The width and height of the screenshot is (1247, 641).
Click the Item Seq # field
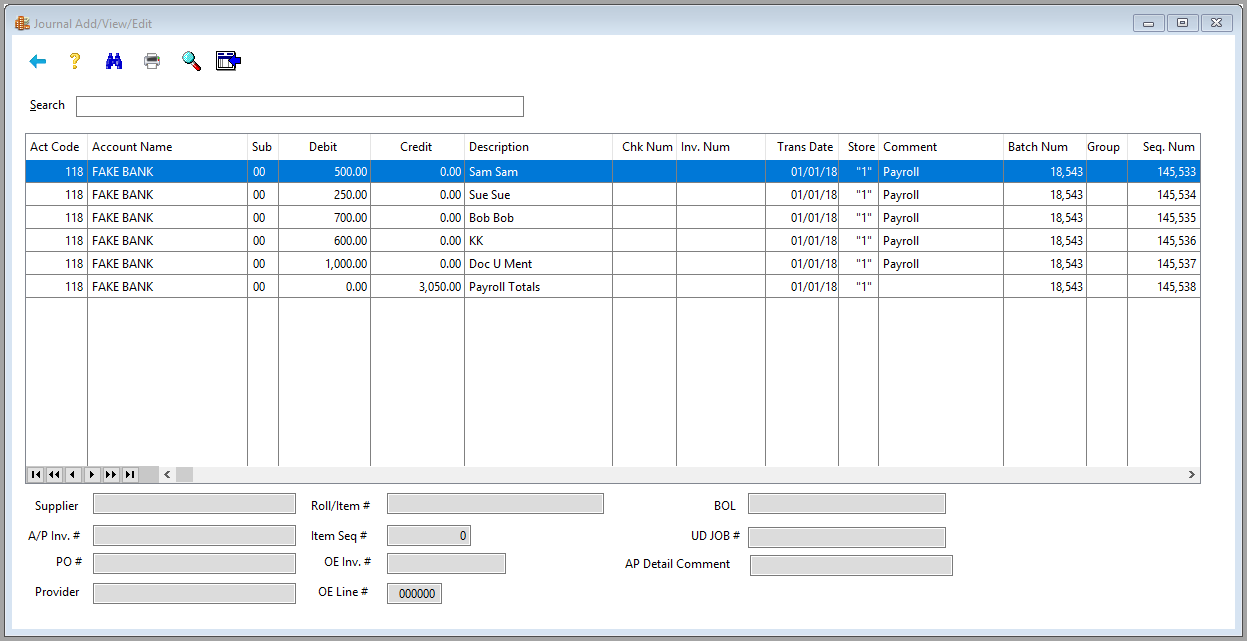coord(429,536)
